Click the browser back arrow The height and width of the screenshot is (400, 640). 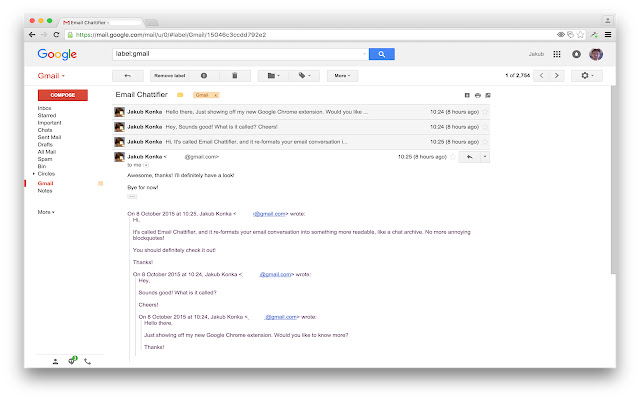(x=32, y=35)
